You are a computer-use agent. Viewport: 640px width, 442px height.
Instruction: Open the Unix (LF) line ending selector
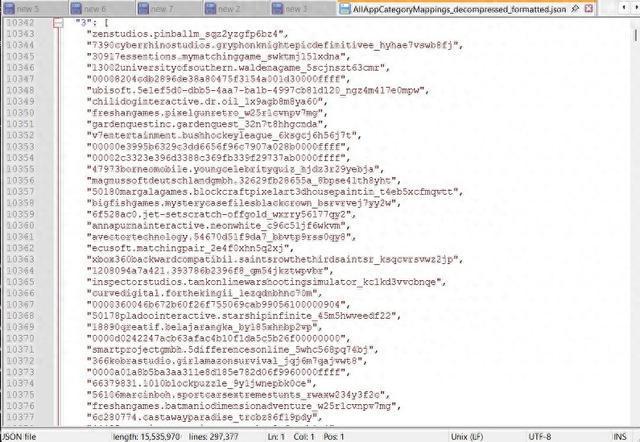coord(478,435)
